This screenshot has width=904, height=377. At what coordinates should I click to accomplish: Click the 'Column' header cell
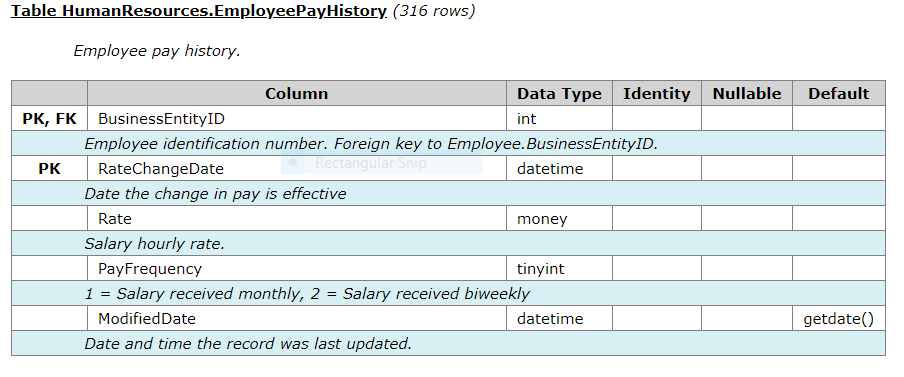click(297, 93)
